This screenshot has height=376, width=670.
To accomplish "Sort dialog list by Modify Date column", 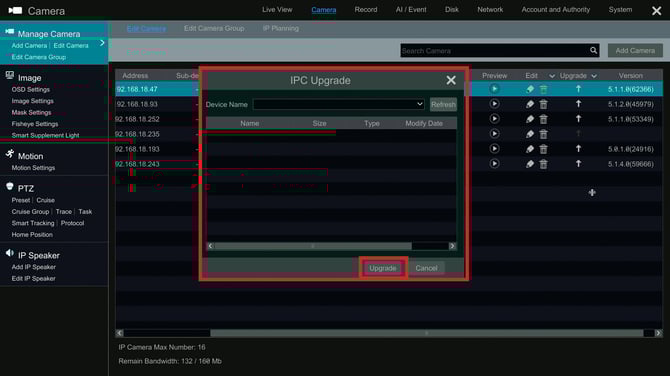I will pyautogui.click(x=424, y=123).
